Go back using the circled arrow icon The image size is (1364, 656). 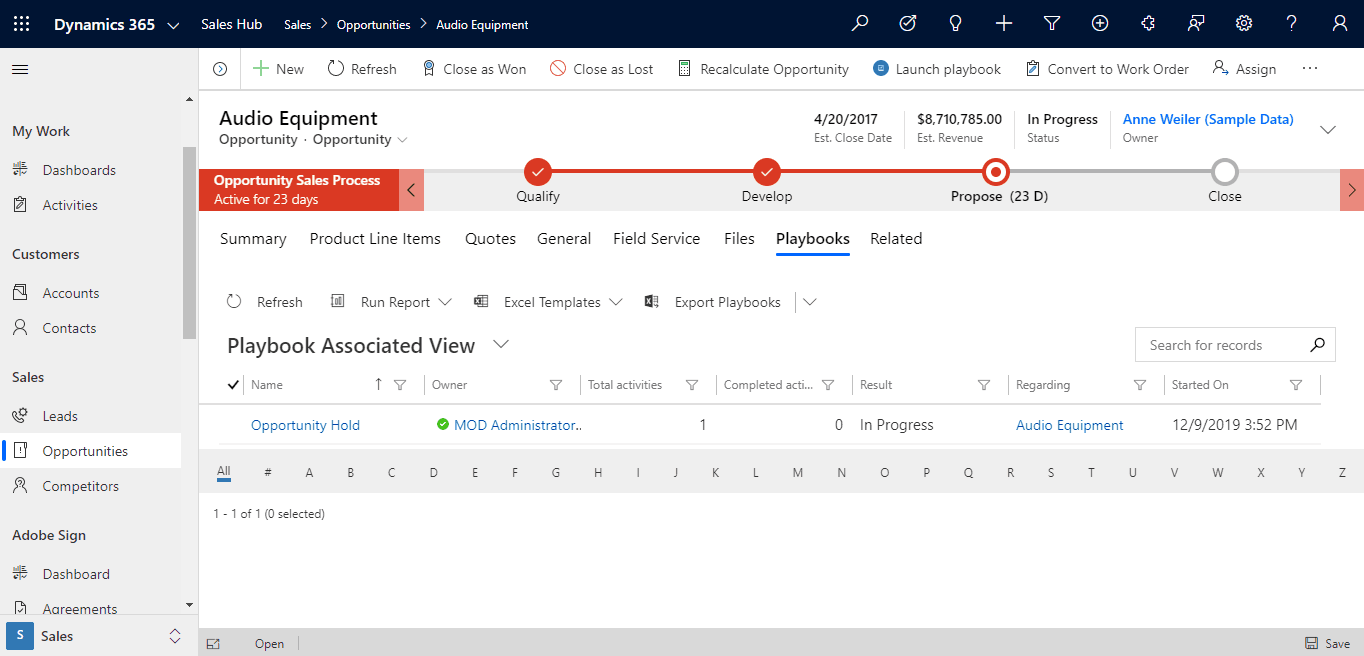[x=220, y=69]
